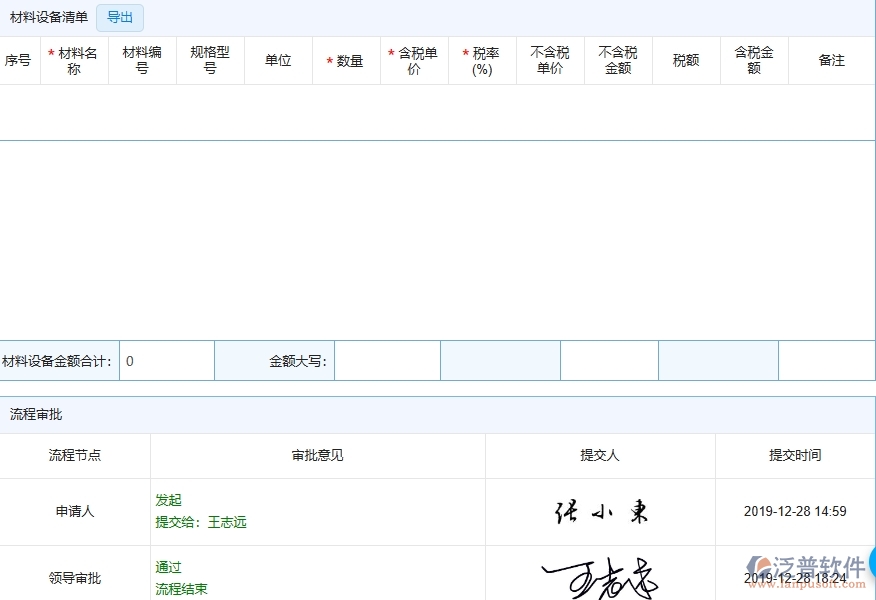Screen dimensions: 876x600
Task: Click the 通过 approval link
Action: coord(167,567)
